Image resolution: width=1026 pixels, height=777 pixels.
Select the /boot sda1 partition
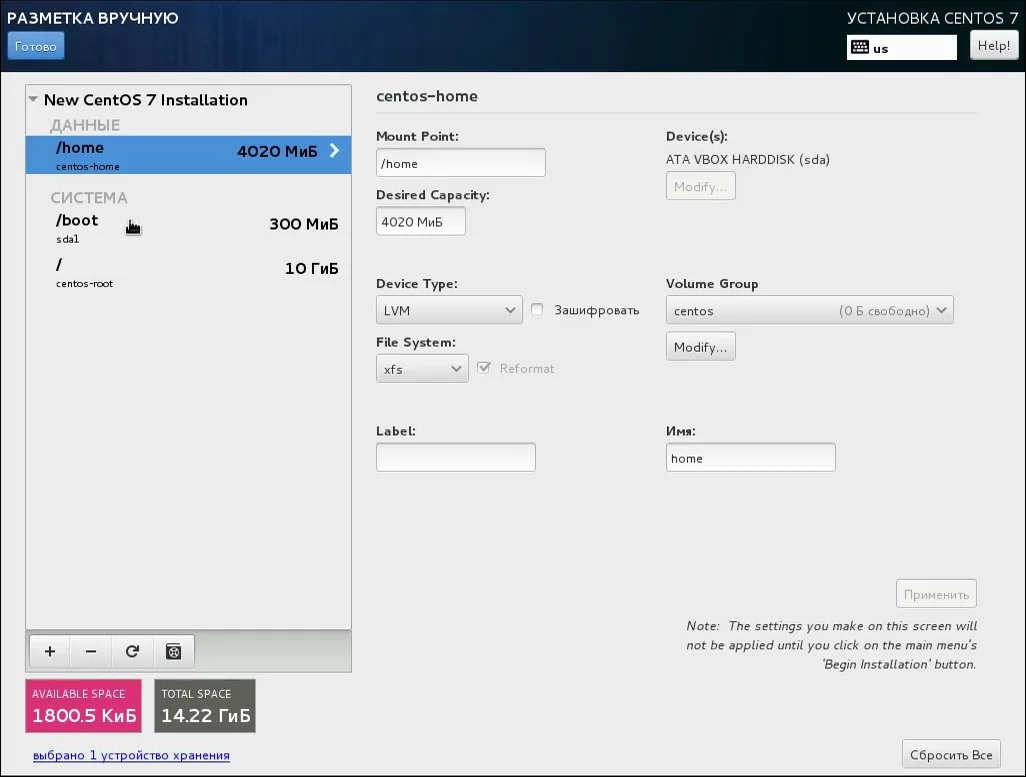click(x=188, y=228)
